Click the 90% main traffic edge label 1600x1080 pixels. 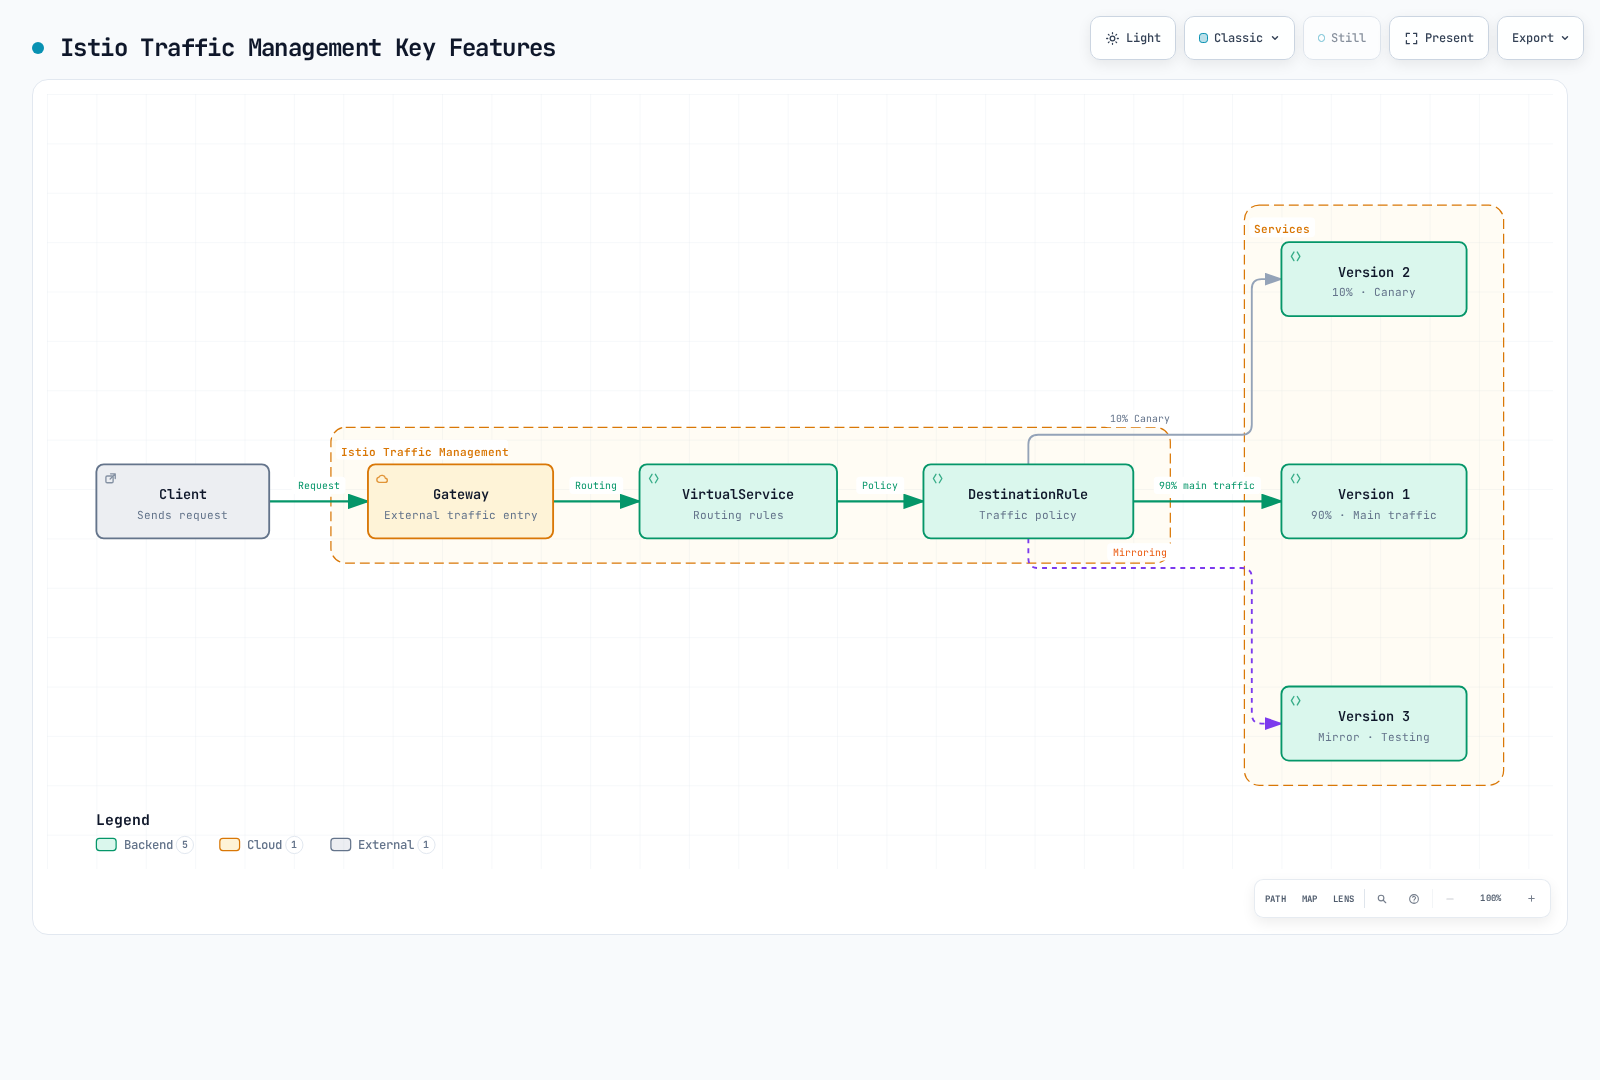point(1207,486)
